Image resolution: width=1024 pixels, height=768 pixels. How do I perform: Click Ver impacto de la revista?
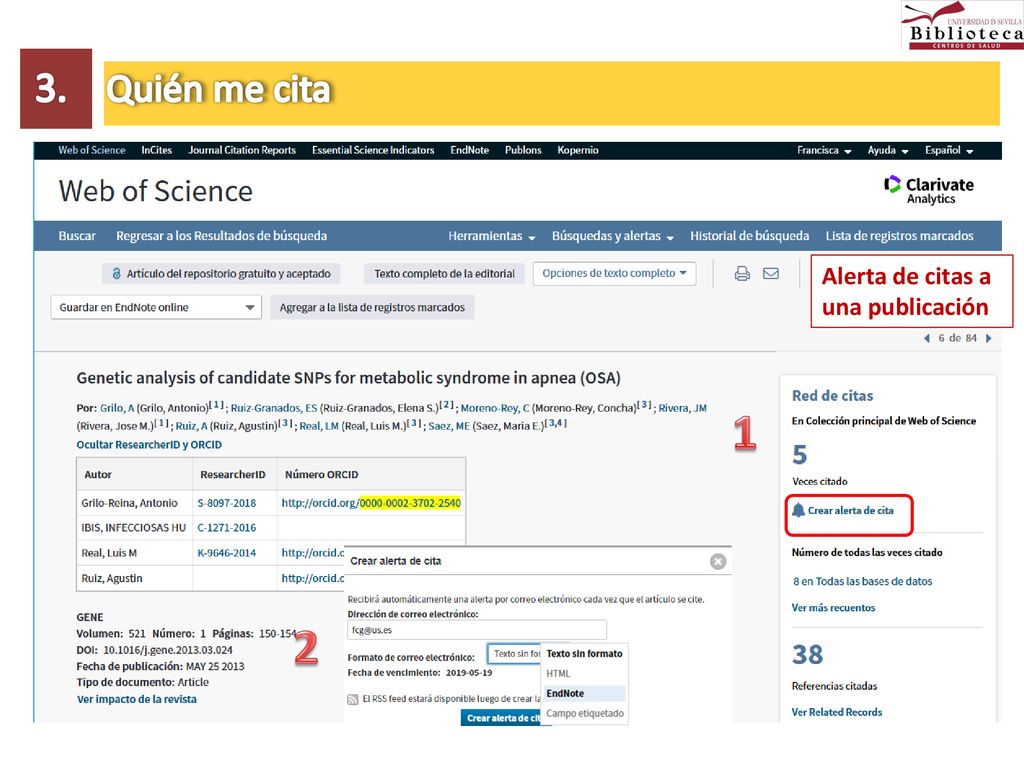click(x=136, y=699)
